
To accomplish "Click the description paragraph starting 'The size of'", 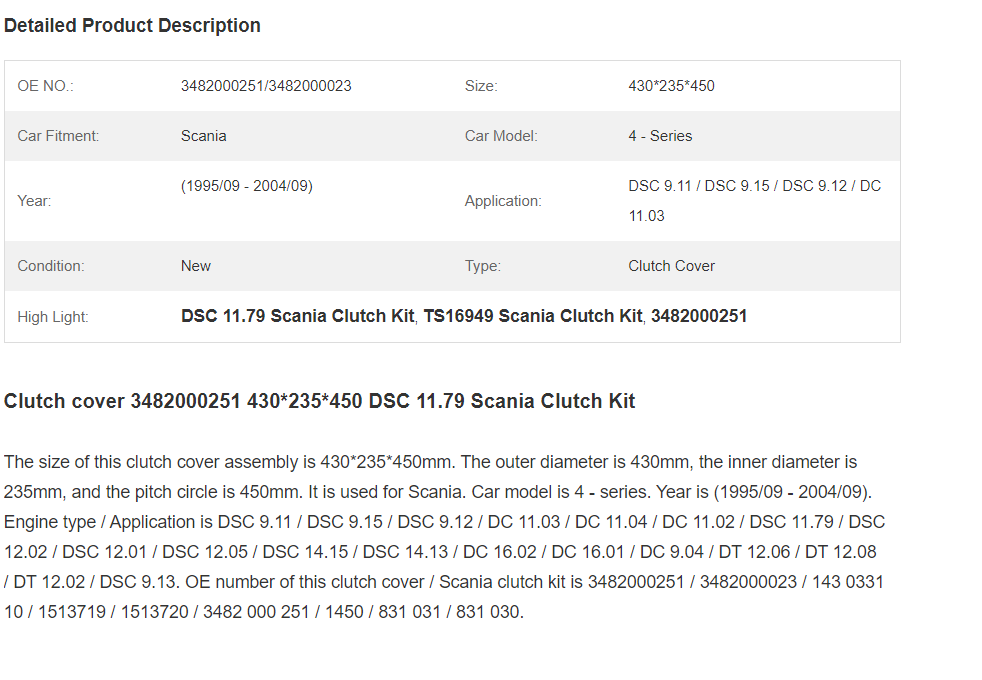I will click(x=445, y=537).
